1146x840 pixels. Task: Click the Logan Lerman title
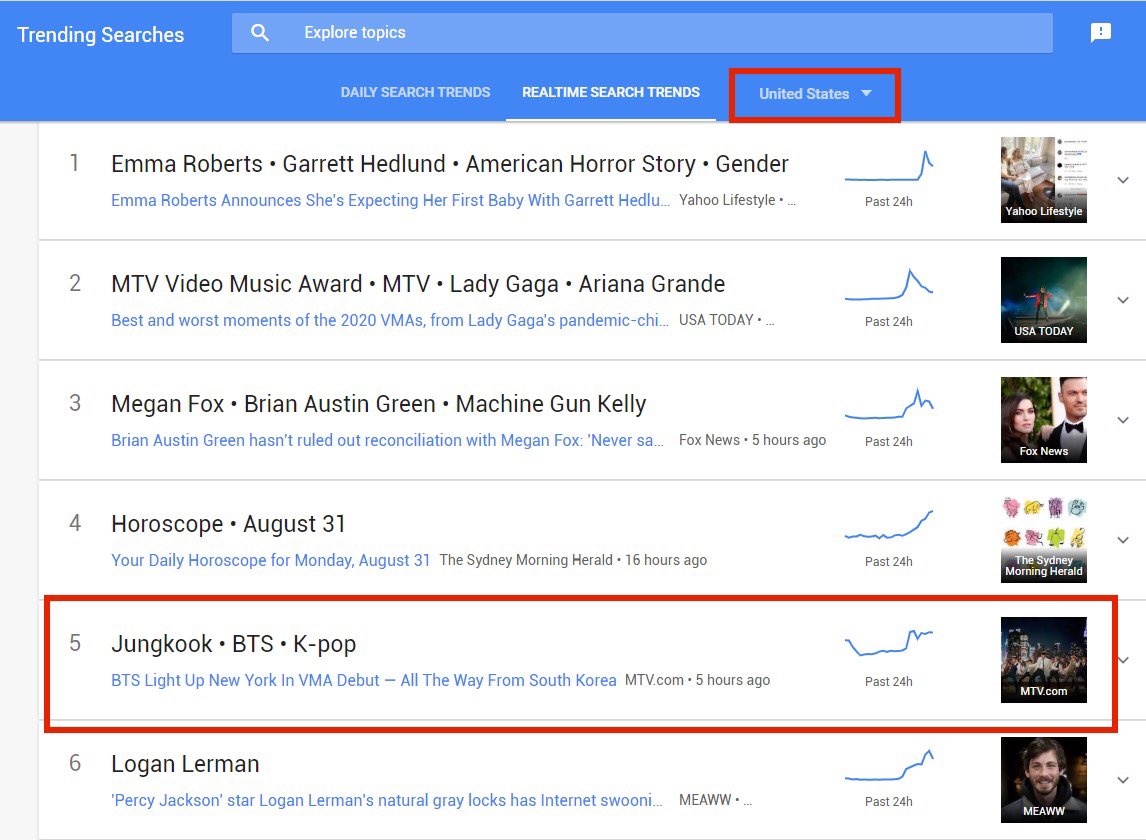[x=185, y=763]
